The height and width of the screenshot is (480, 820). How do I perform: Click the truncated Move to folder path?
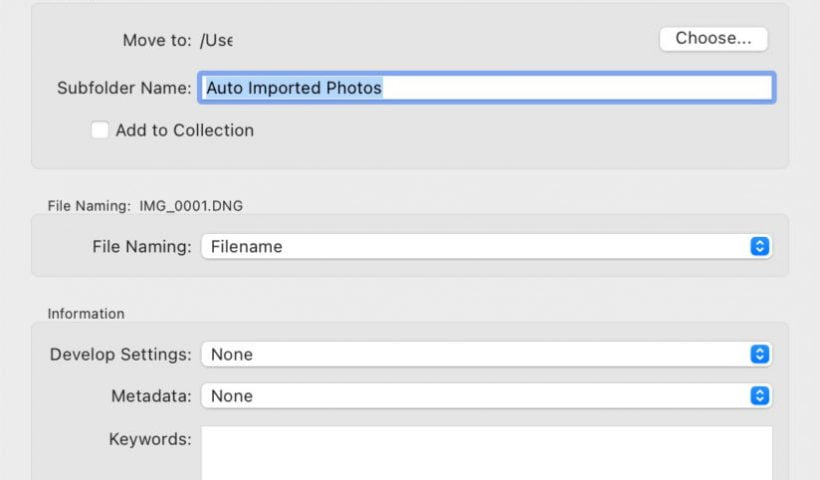coord(216,40)
